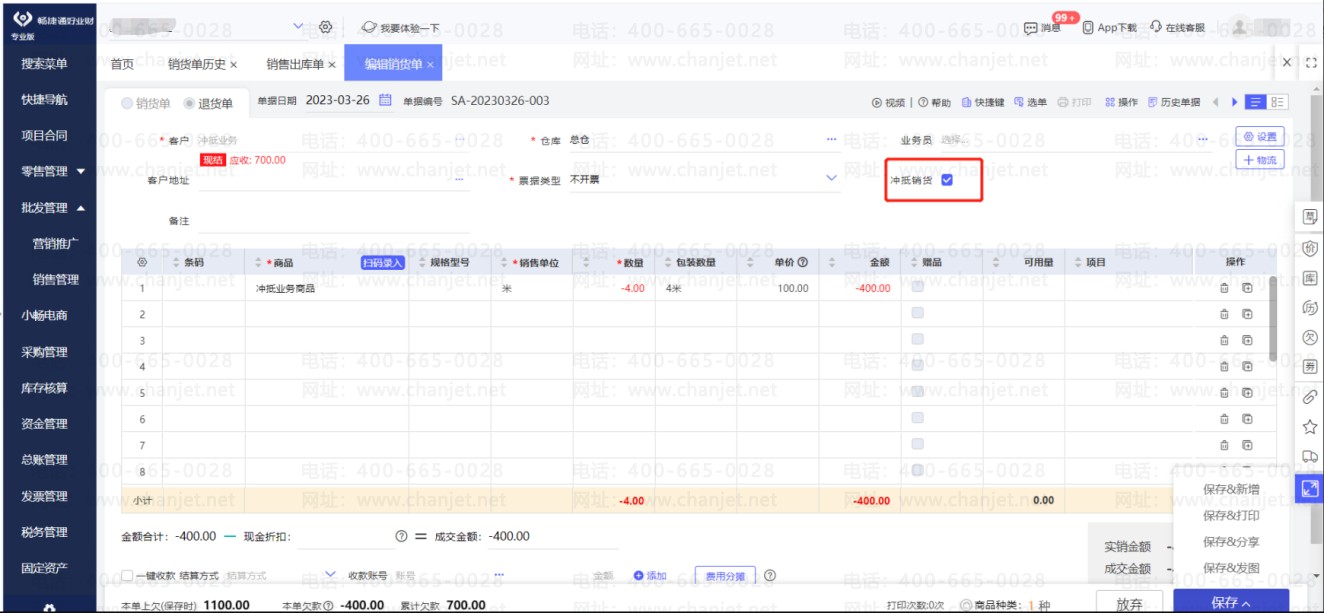Expand the 保存 button options arrow
This screenshot has height=613, width=1324.
click(1246, 603)
